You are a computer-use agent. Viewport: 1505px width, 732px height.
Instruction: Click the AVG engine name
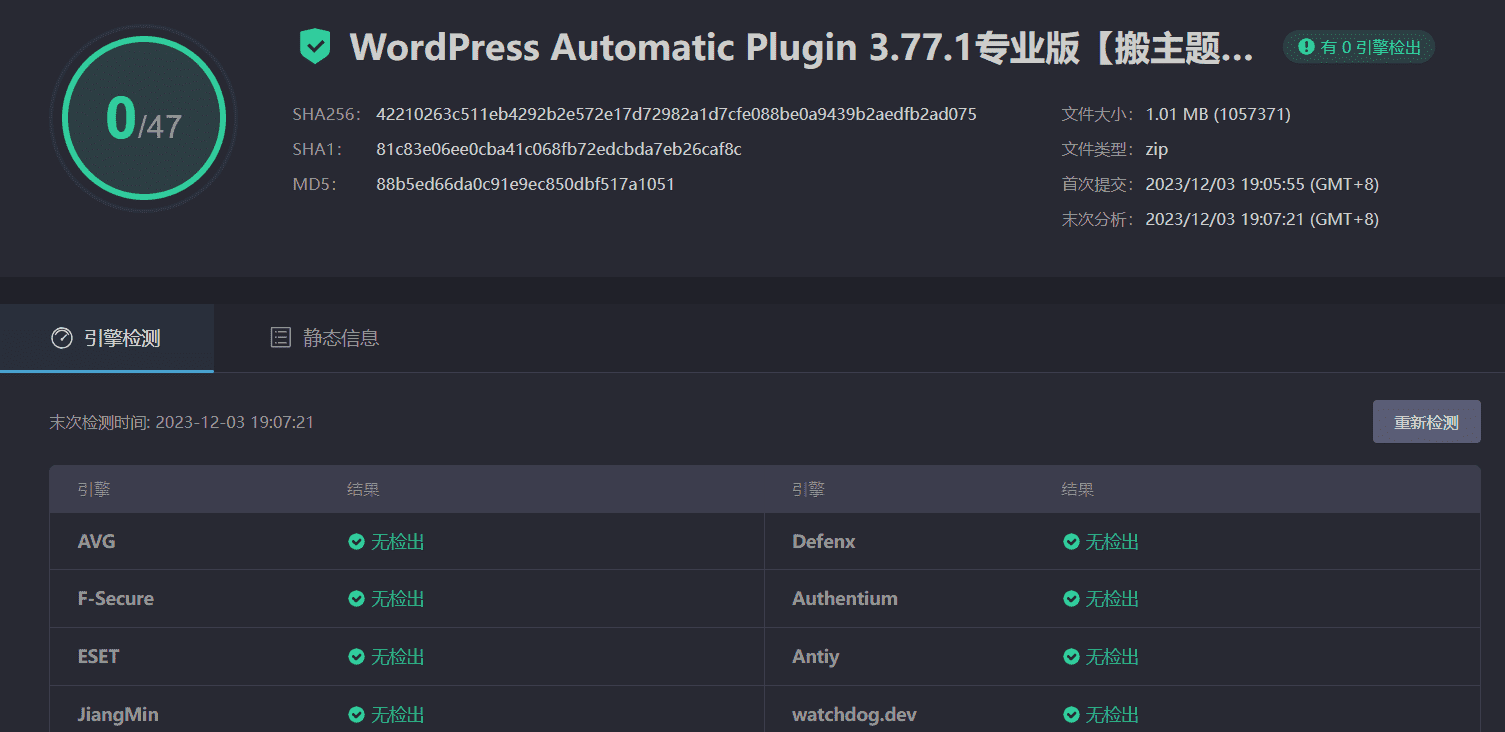click(97, 542)
